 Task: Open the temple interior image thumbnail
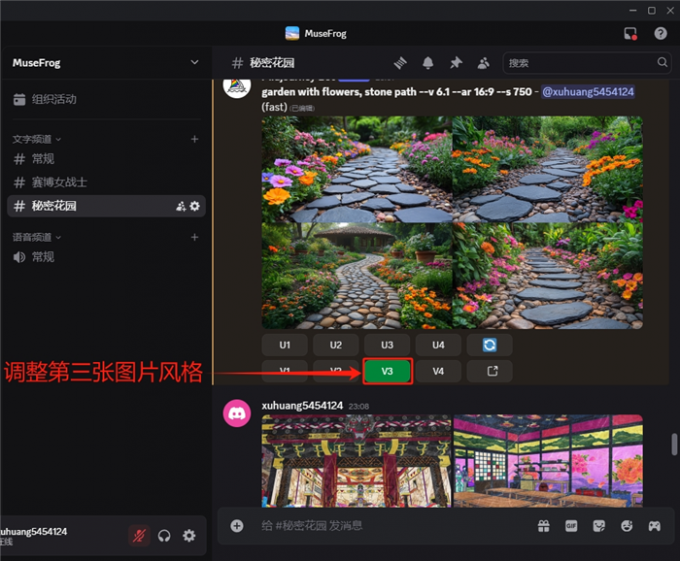coord(356,461)
